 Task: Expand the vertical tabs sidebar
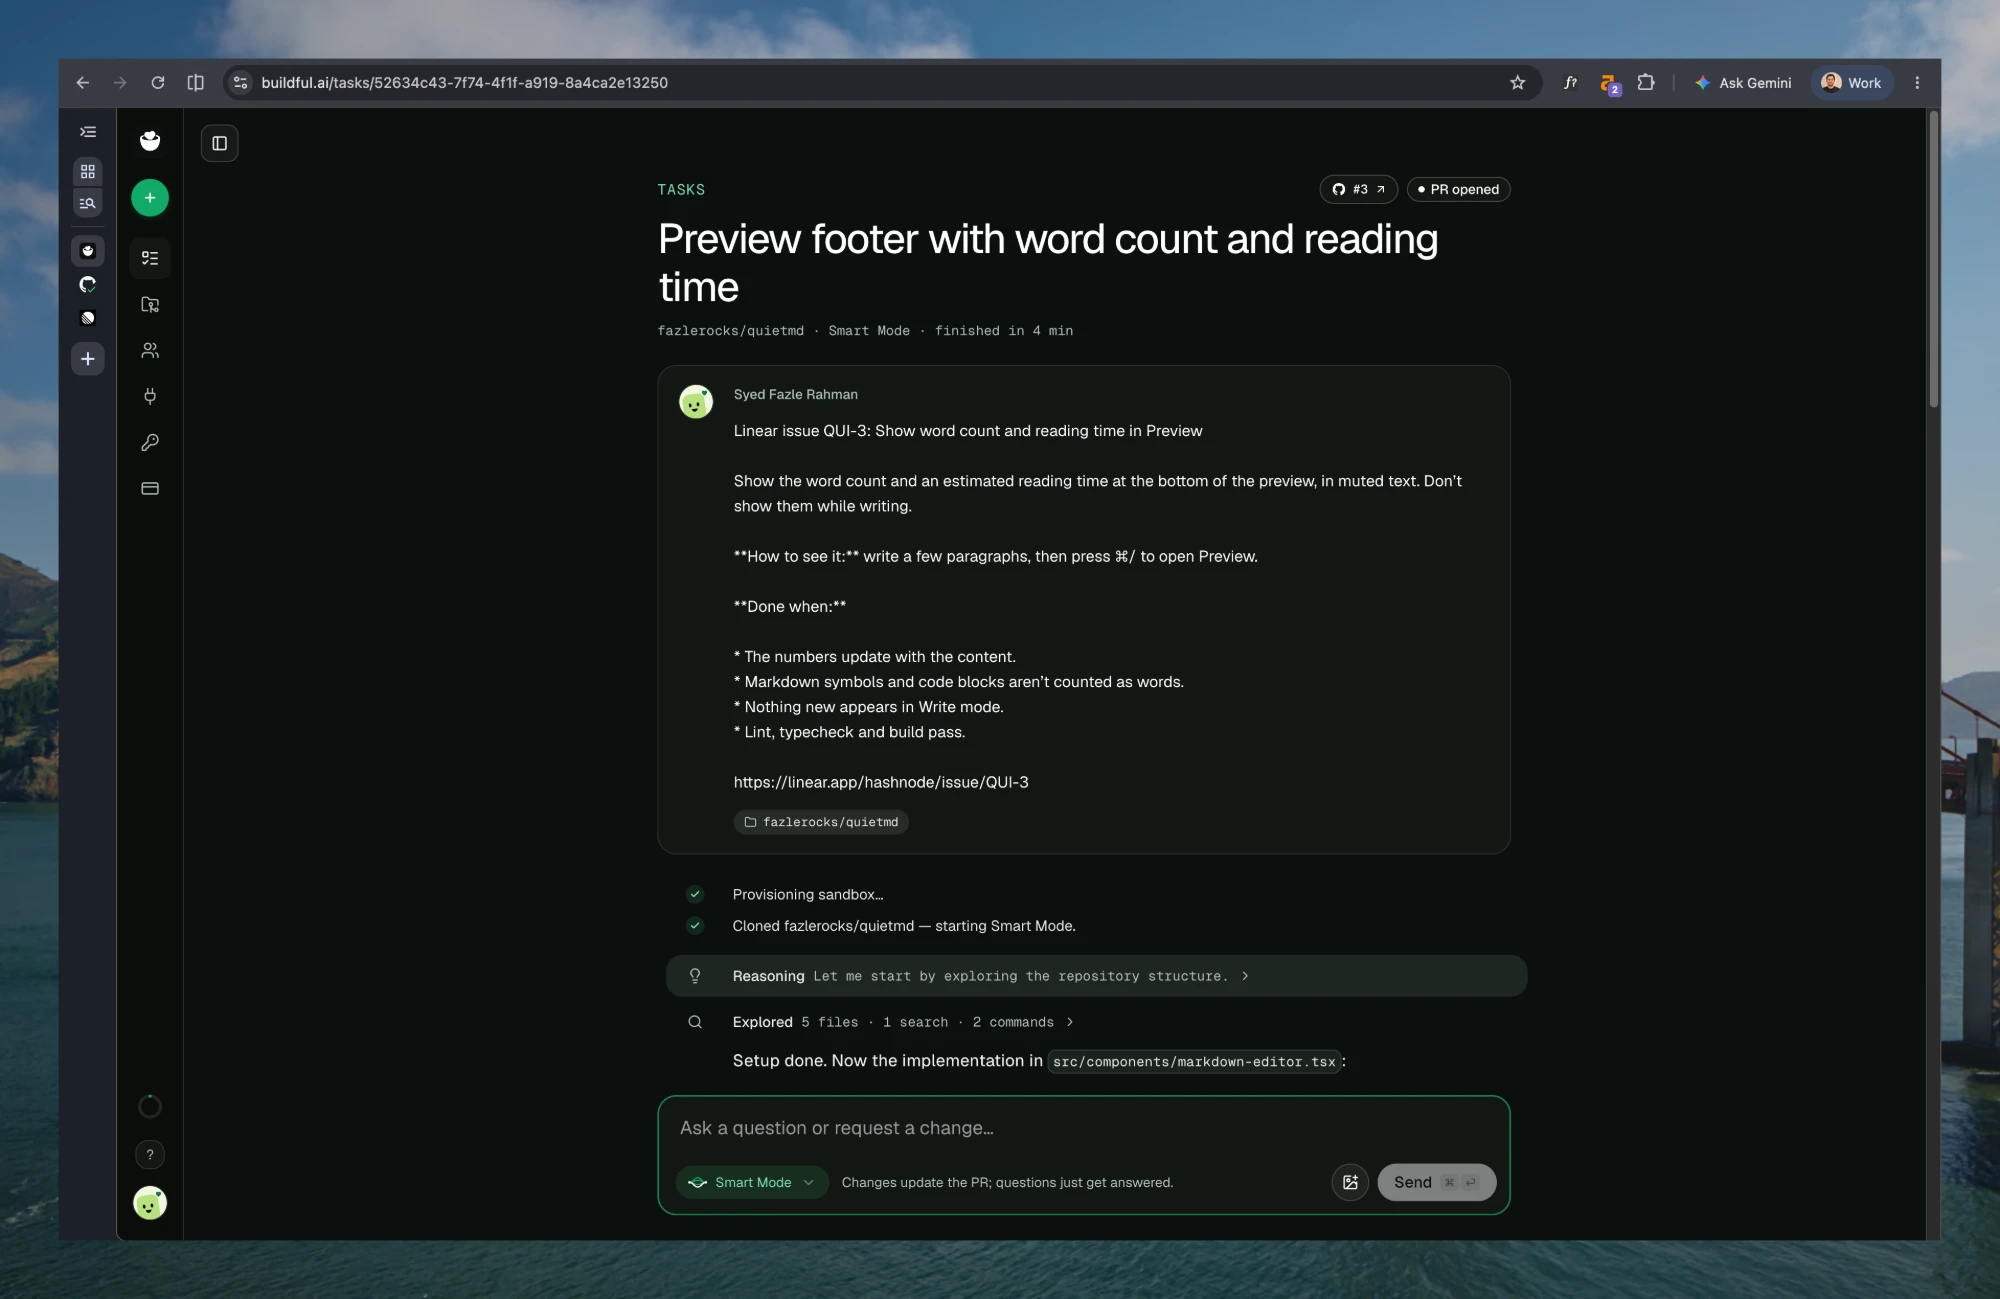88,132
